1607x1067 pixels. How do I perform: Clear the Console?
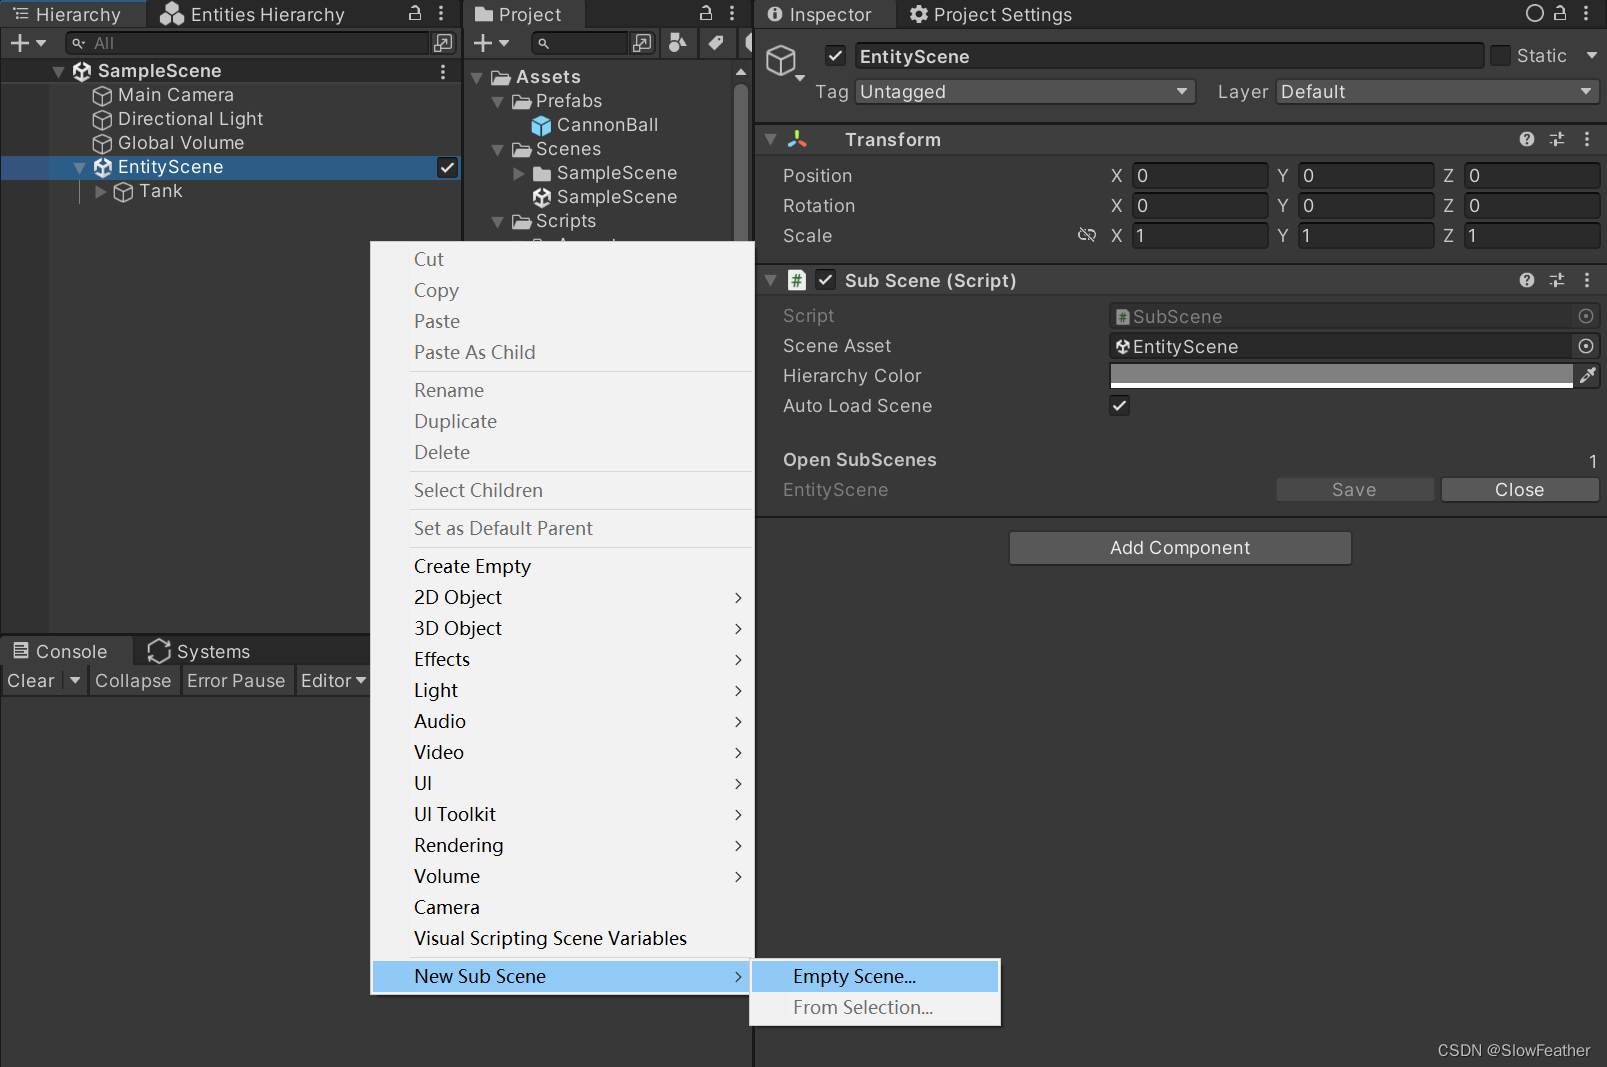31,680
